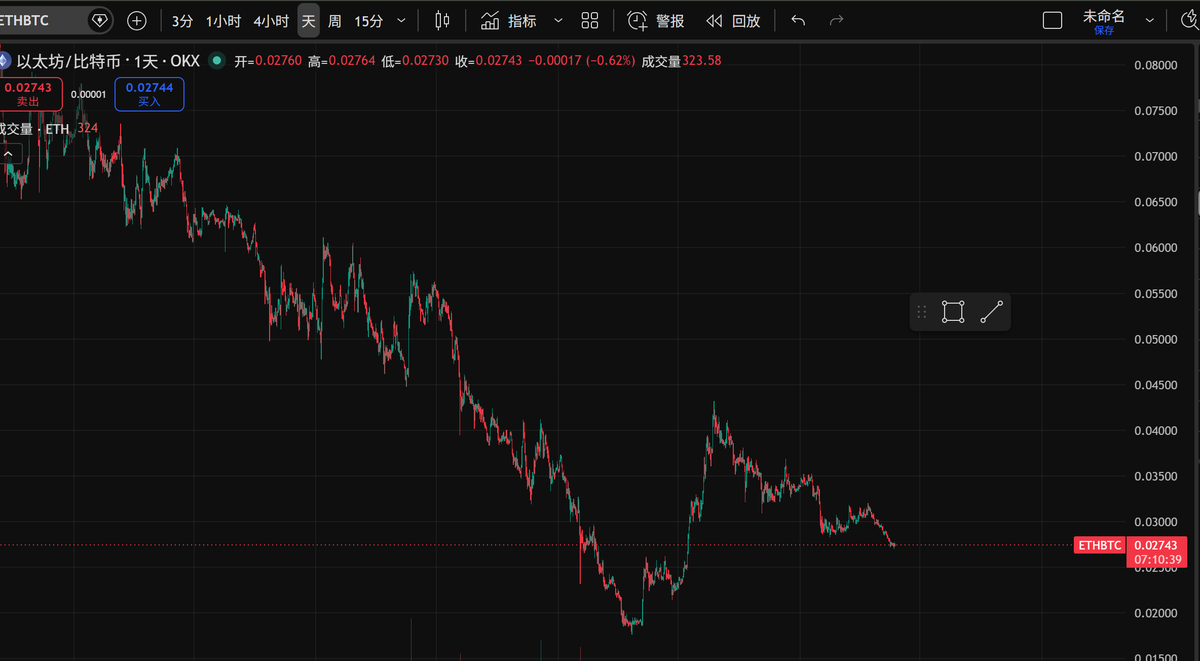Click the 0.08000 price axis label
This screenshot has height=661, width=1200.
1155,65
